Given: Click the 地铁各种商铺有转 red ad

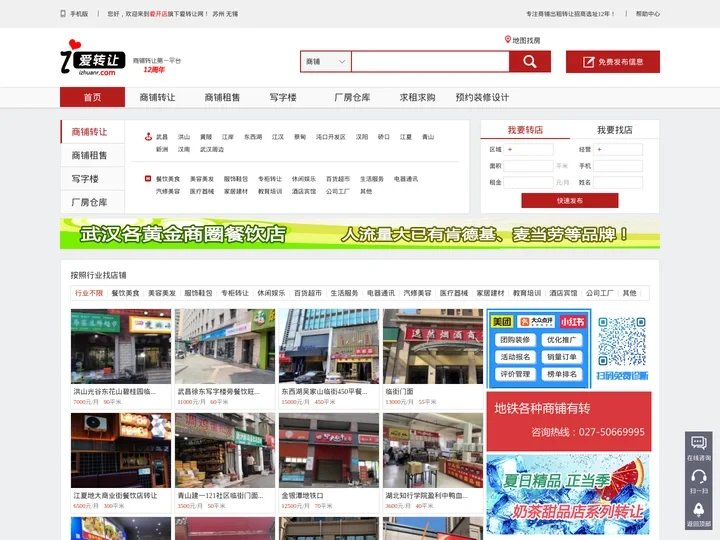Looking at the screenshot, I should 569,421.
